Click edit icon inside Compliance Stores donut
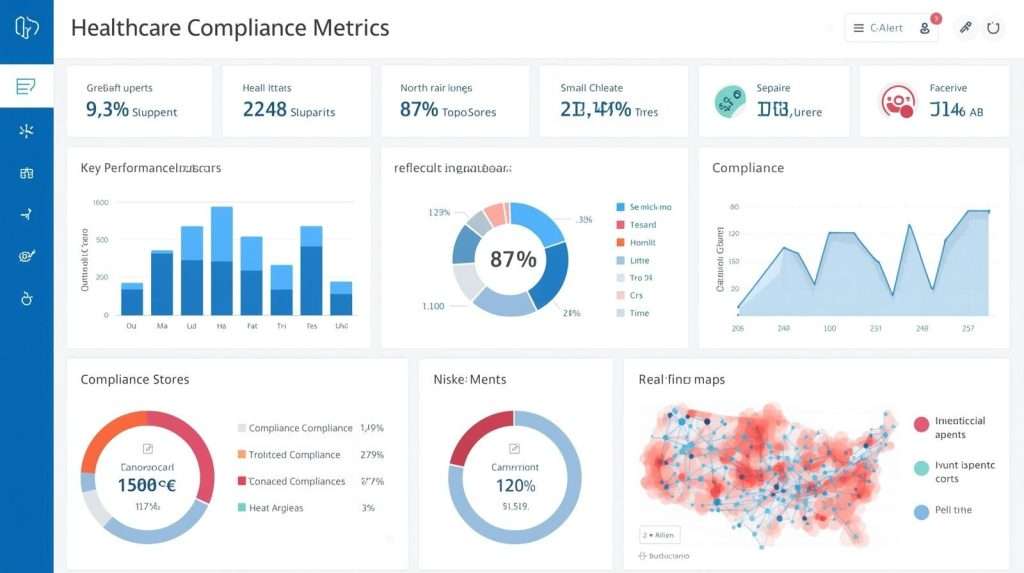The width and height of the screenshot is (1024, 573). coord(148,448)
